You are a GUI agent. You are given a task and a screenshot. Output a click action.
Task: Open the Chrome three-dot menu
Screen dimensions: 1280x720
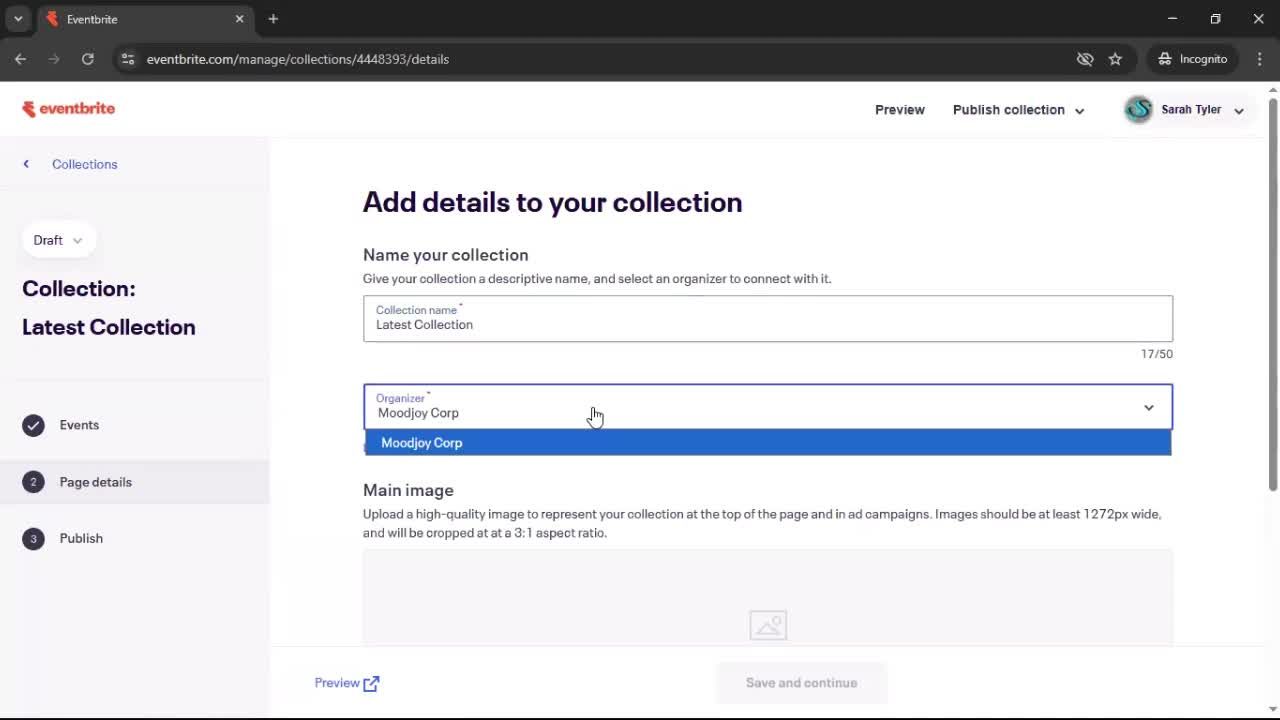1259,59
